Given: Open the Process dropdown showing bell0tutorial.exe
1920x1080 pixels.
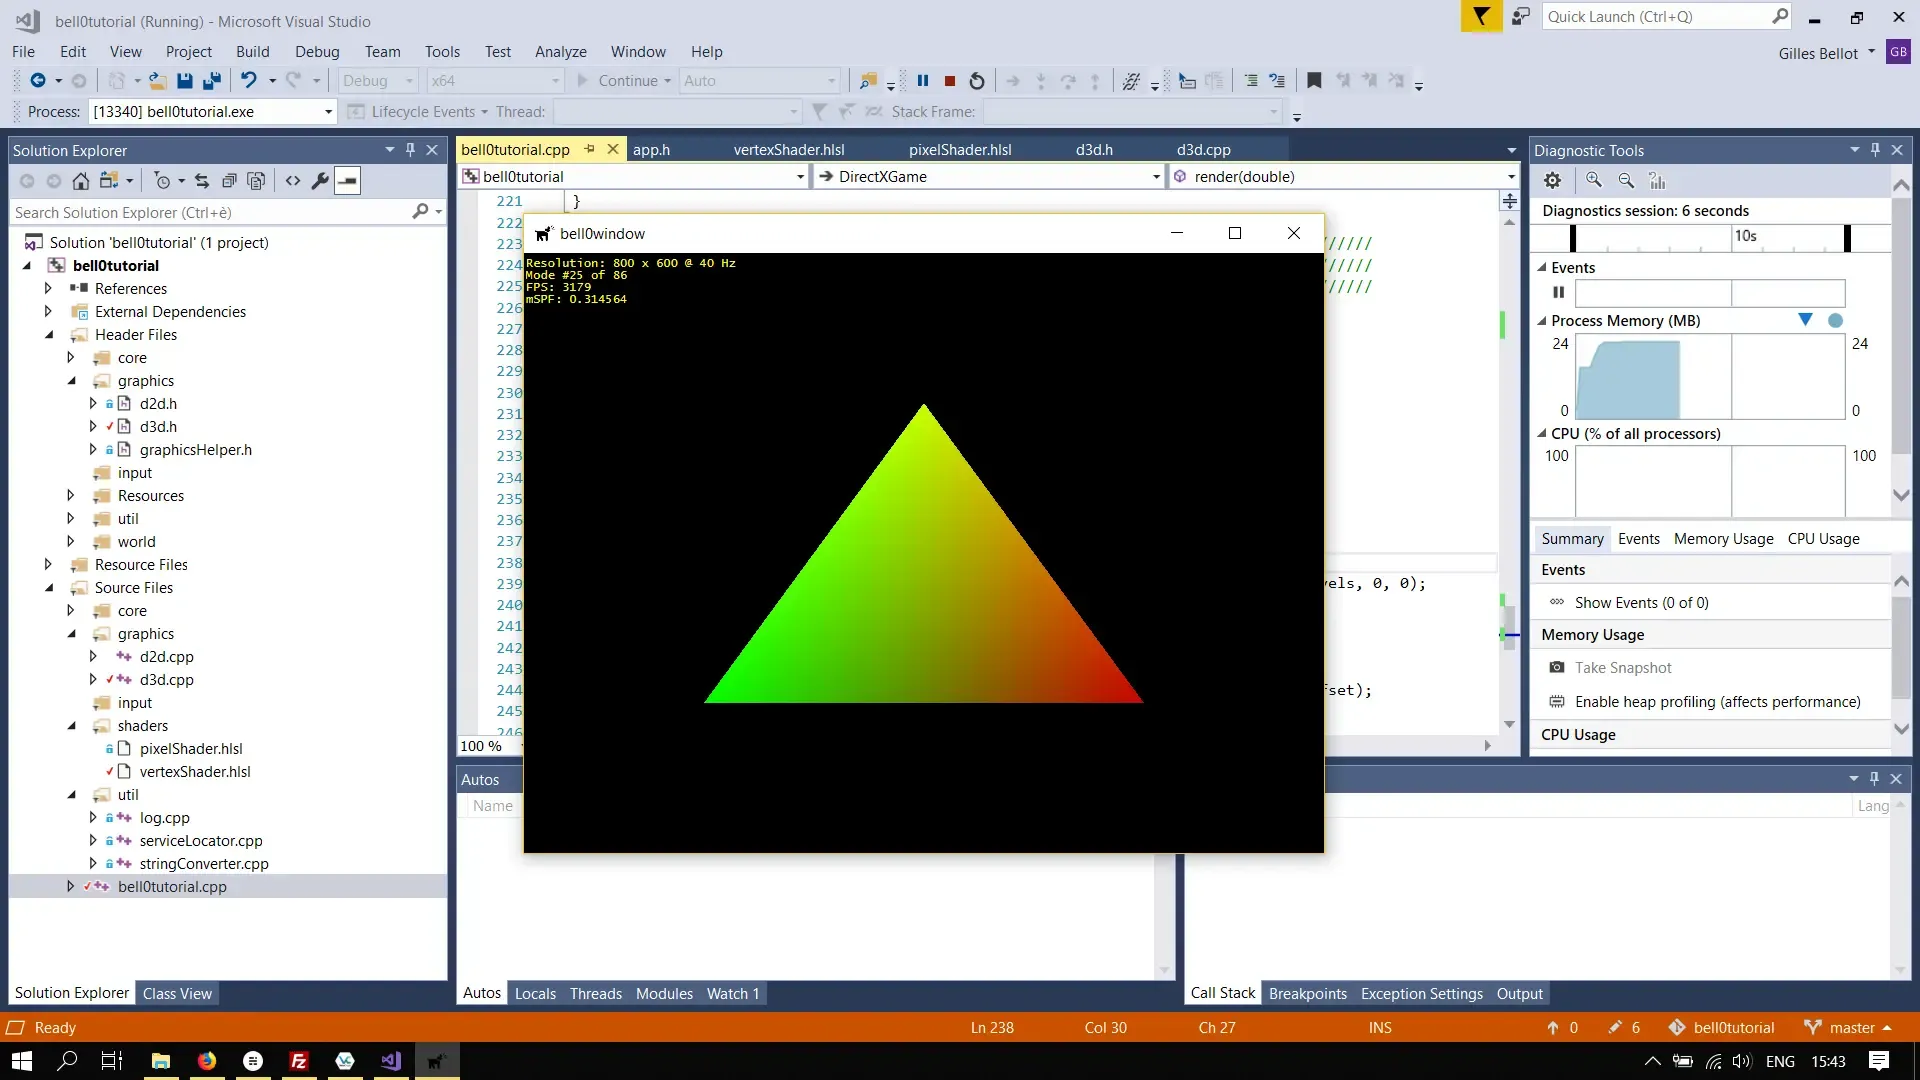Looking at the screenshot, I should tap(328, 112).
